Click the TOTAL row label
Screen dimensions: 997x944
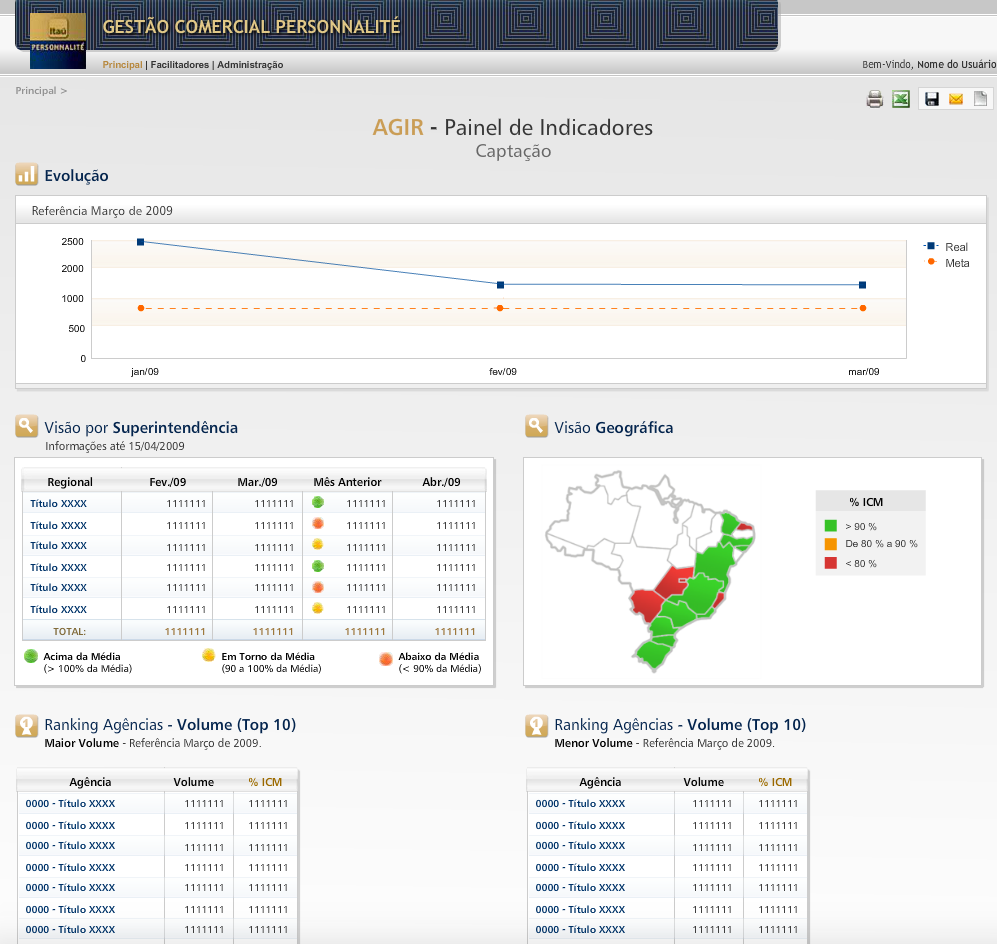69,631
